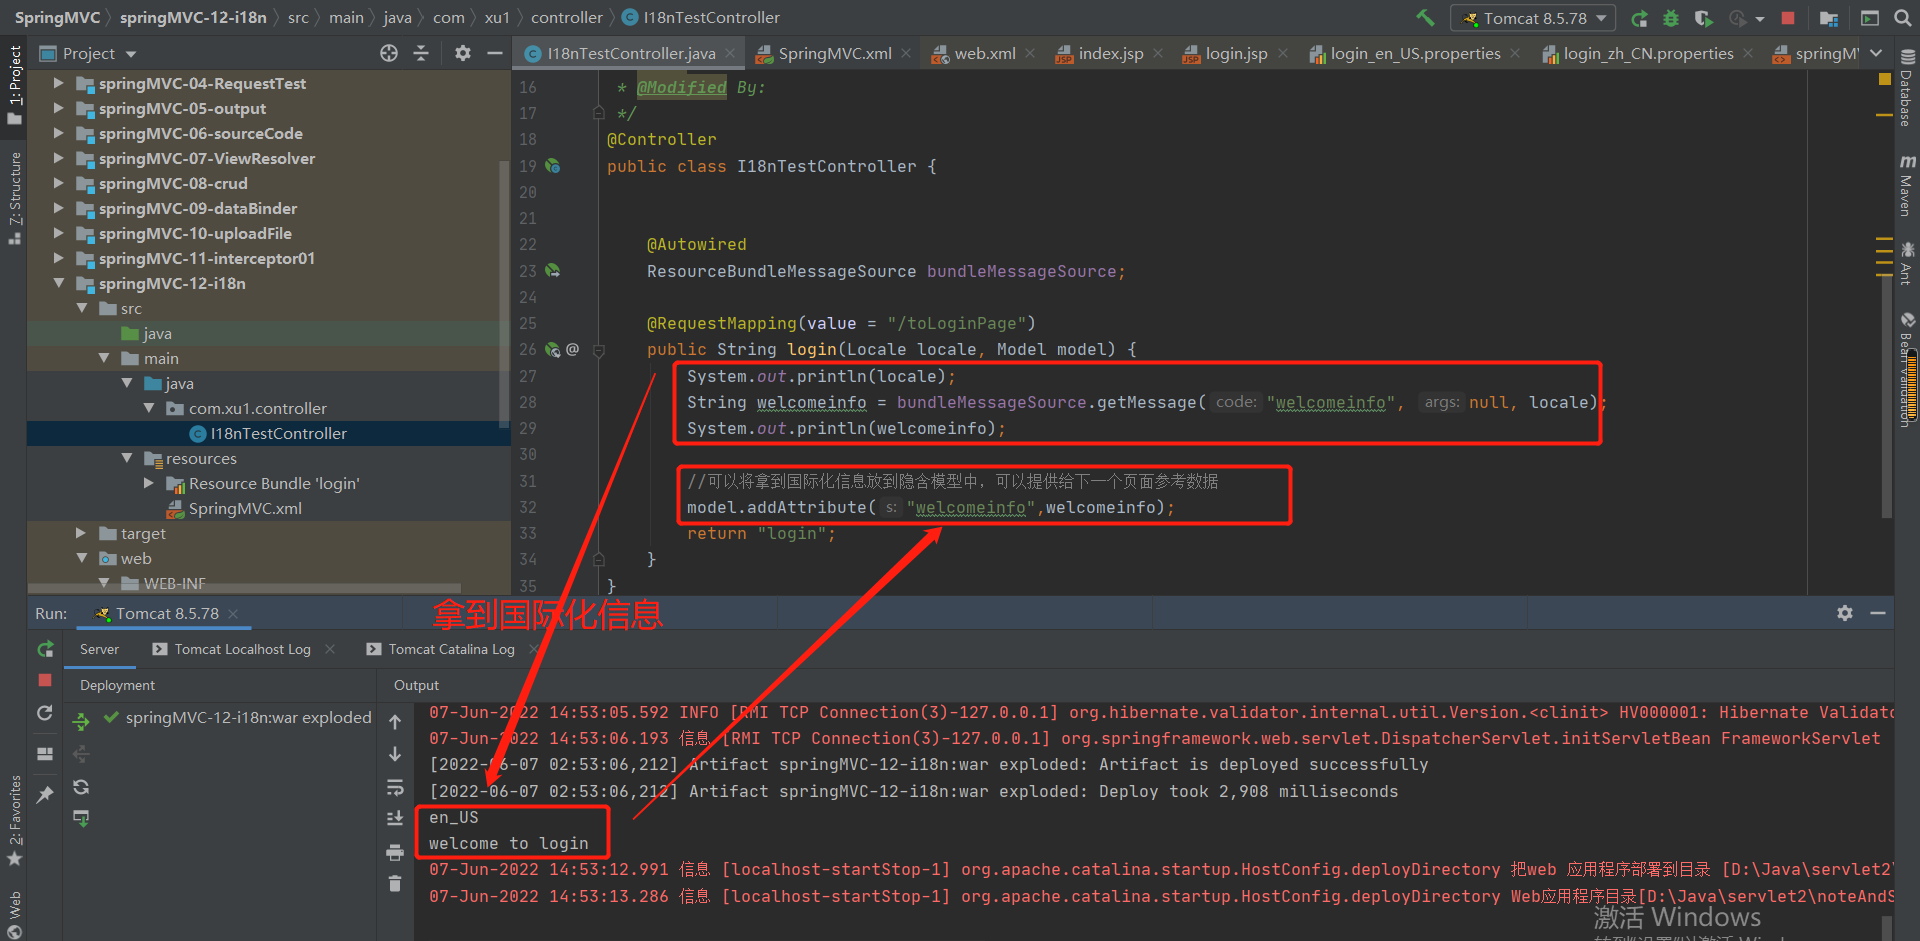Screen dimensions: 1920x941
Task: Click request mapping gutter icon line 26
Action: tap(553, 349)
